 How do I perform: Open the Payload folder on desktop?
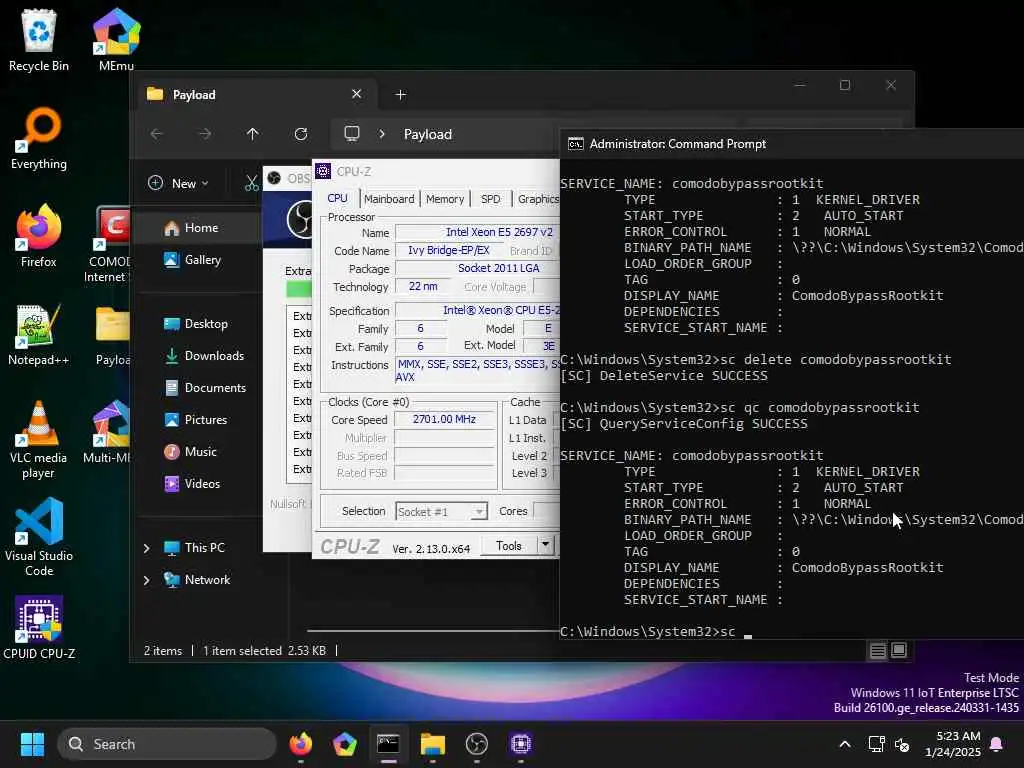[x=113, y=334]
